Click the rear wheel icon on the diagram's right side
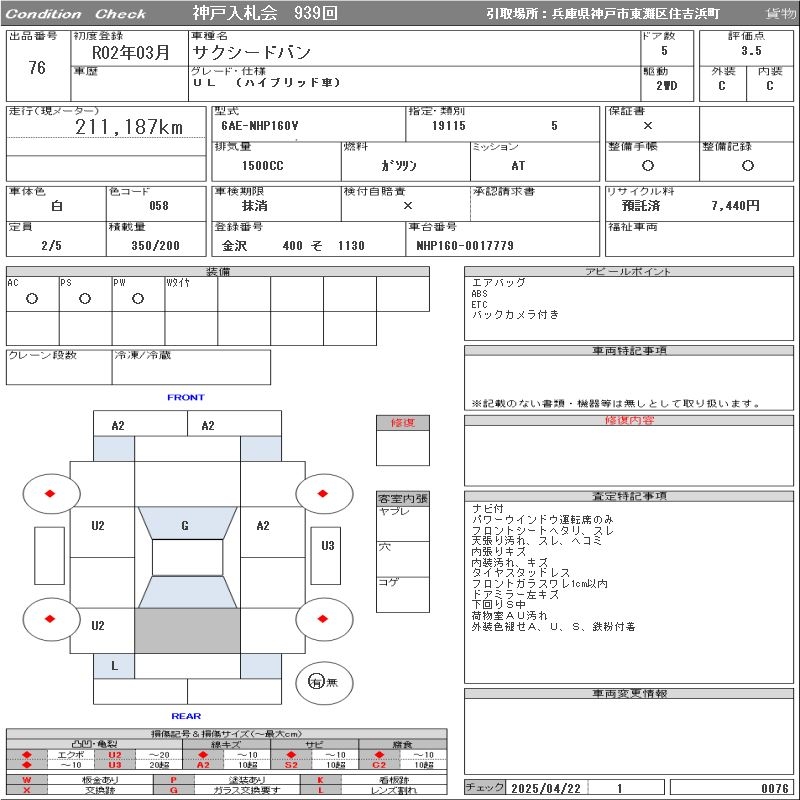Viewport: 800px width, 800px height. click(x=324, y=619)
